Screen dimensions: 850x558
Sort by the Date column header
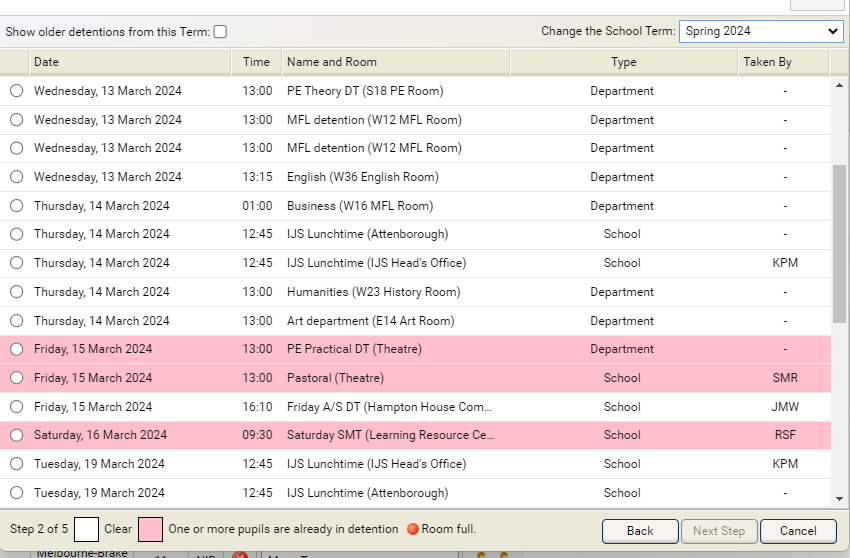pos(130,62)
